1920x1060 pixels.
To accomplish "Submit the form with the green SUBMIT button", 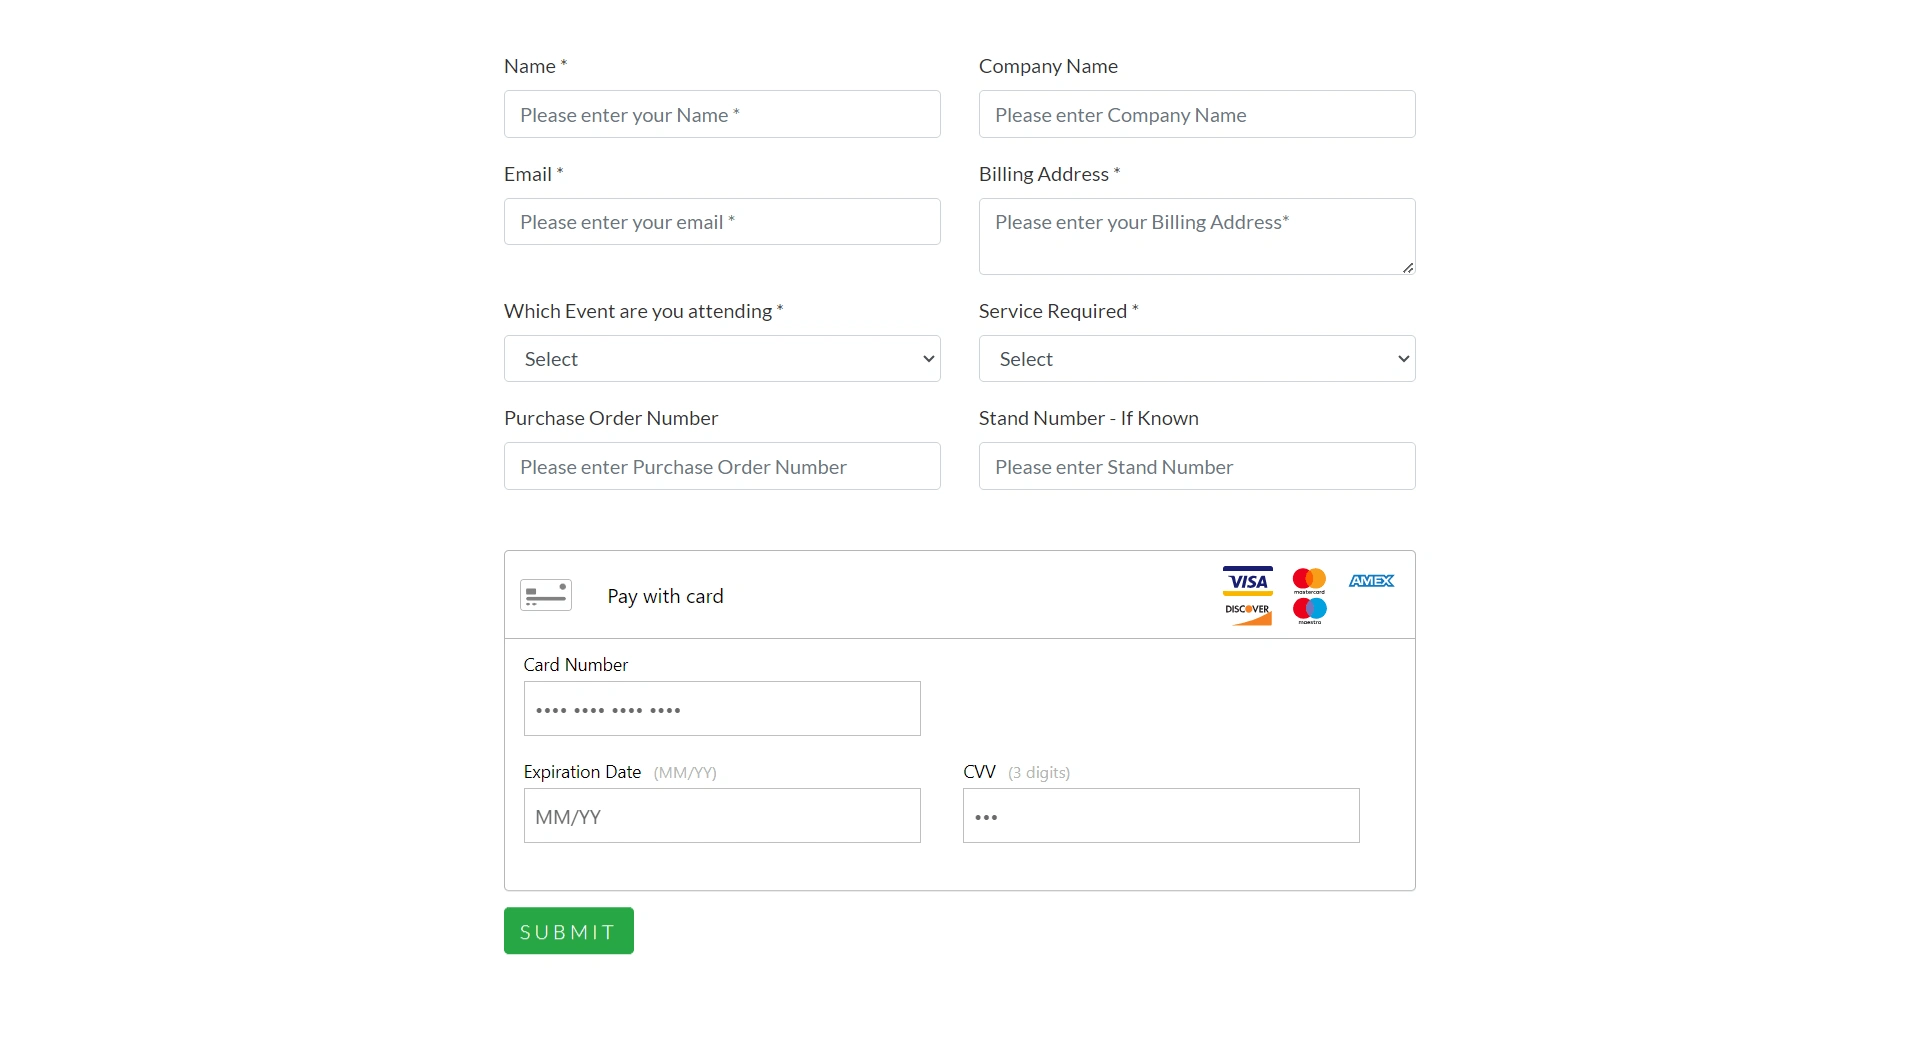I will click(x=569, y=931).
